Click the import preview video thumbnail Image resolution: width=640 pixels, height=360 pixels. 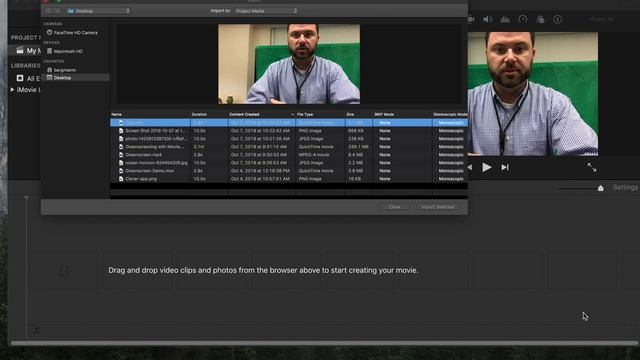click(289, 64)
